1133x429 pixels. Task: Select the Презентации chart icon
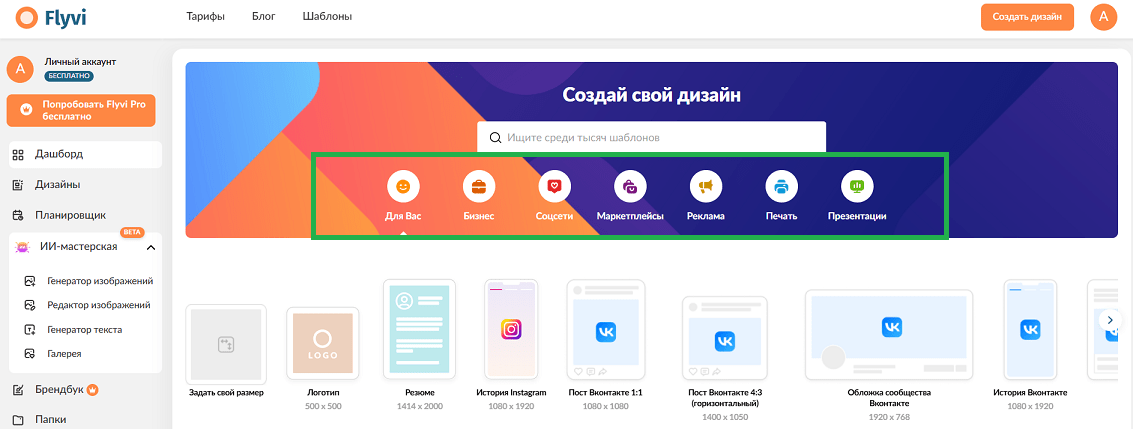pos(857,187)
